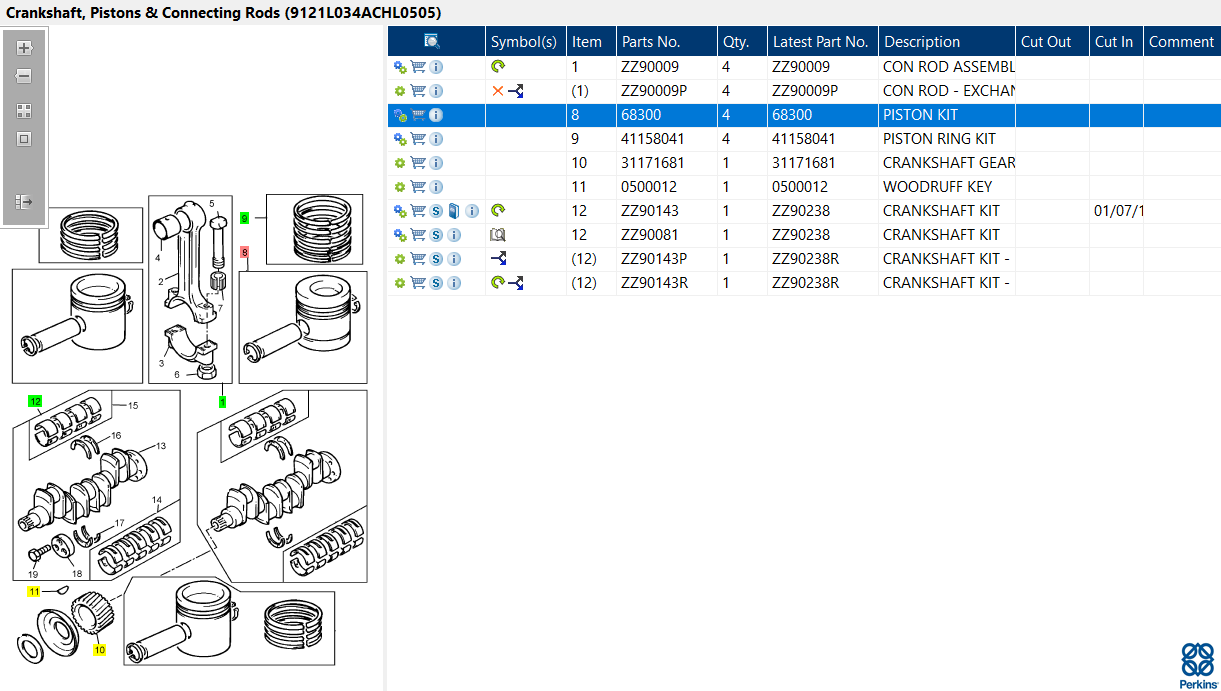Click the red callout 8 on diagram
Viewport: 1221px width, 691px height.
pyautogui.click(x=245, y=253)
